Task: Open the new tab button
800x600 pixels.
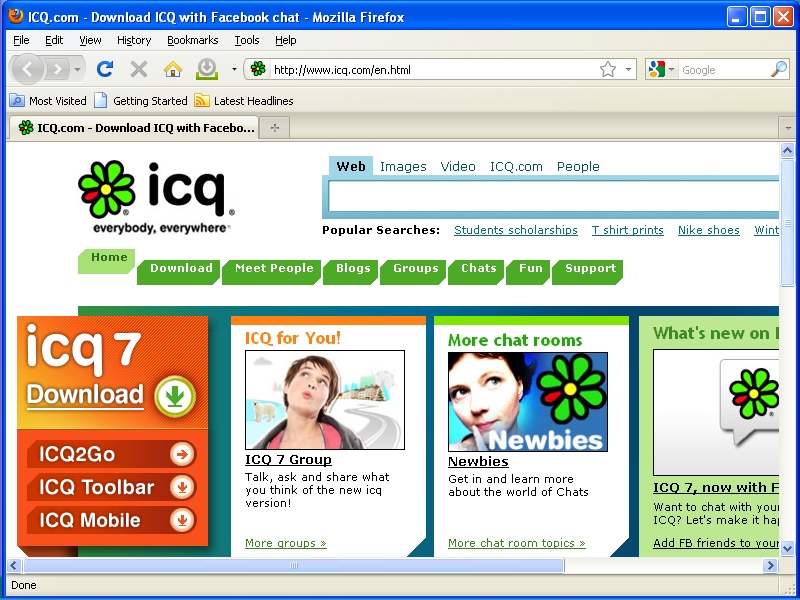Action: click(275, 128)
